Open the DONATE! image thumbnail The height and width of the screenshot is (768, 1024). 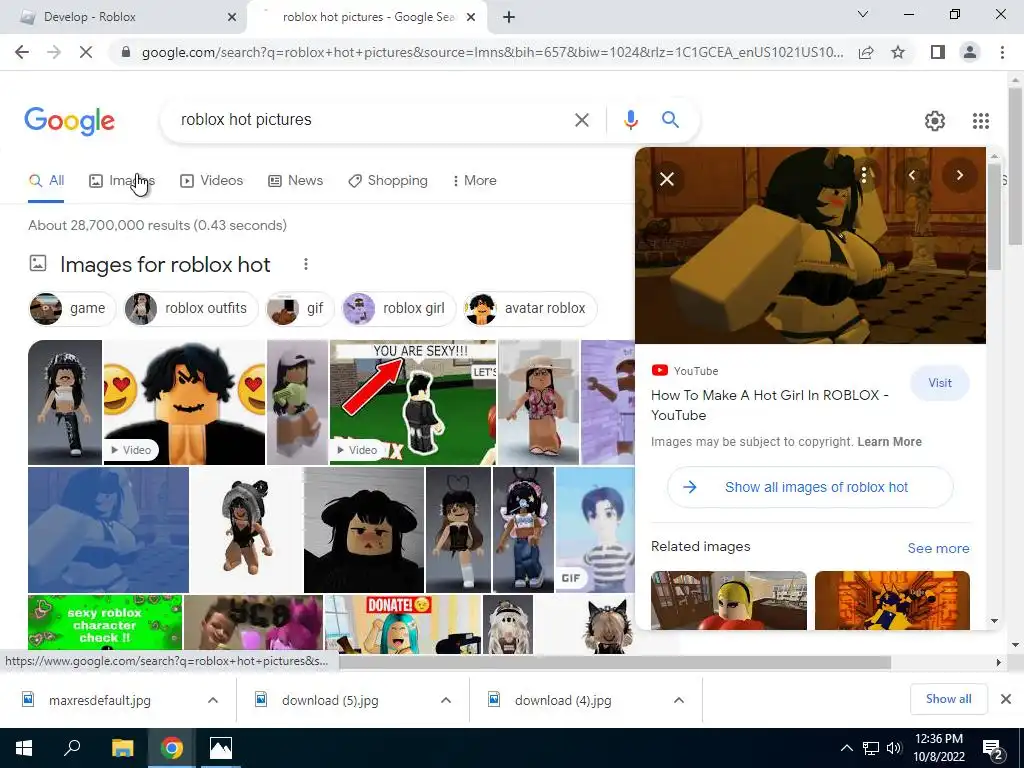point(403,624)
